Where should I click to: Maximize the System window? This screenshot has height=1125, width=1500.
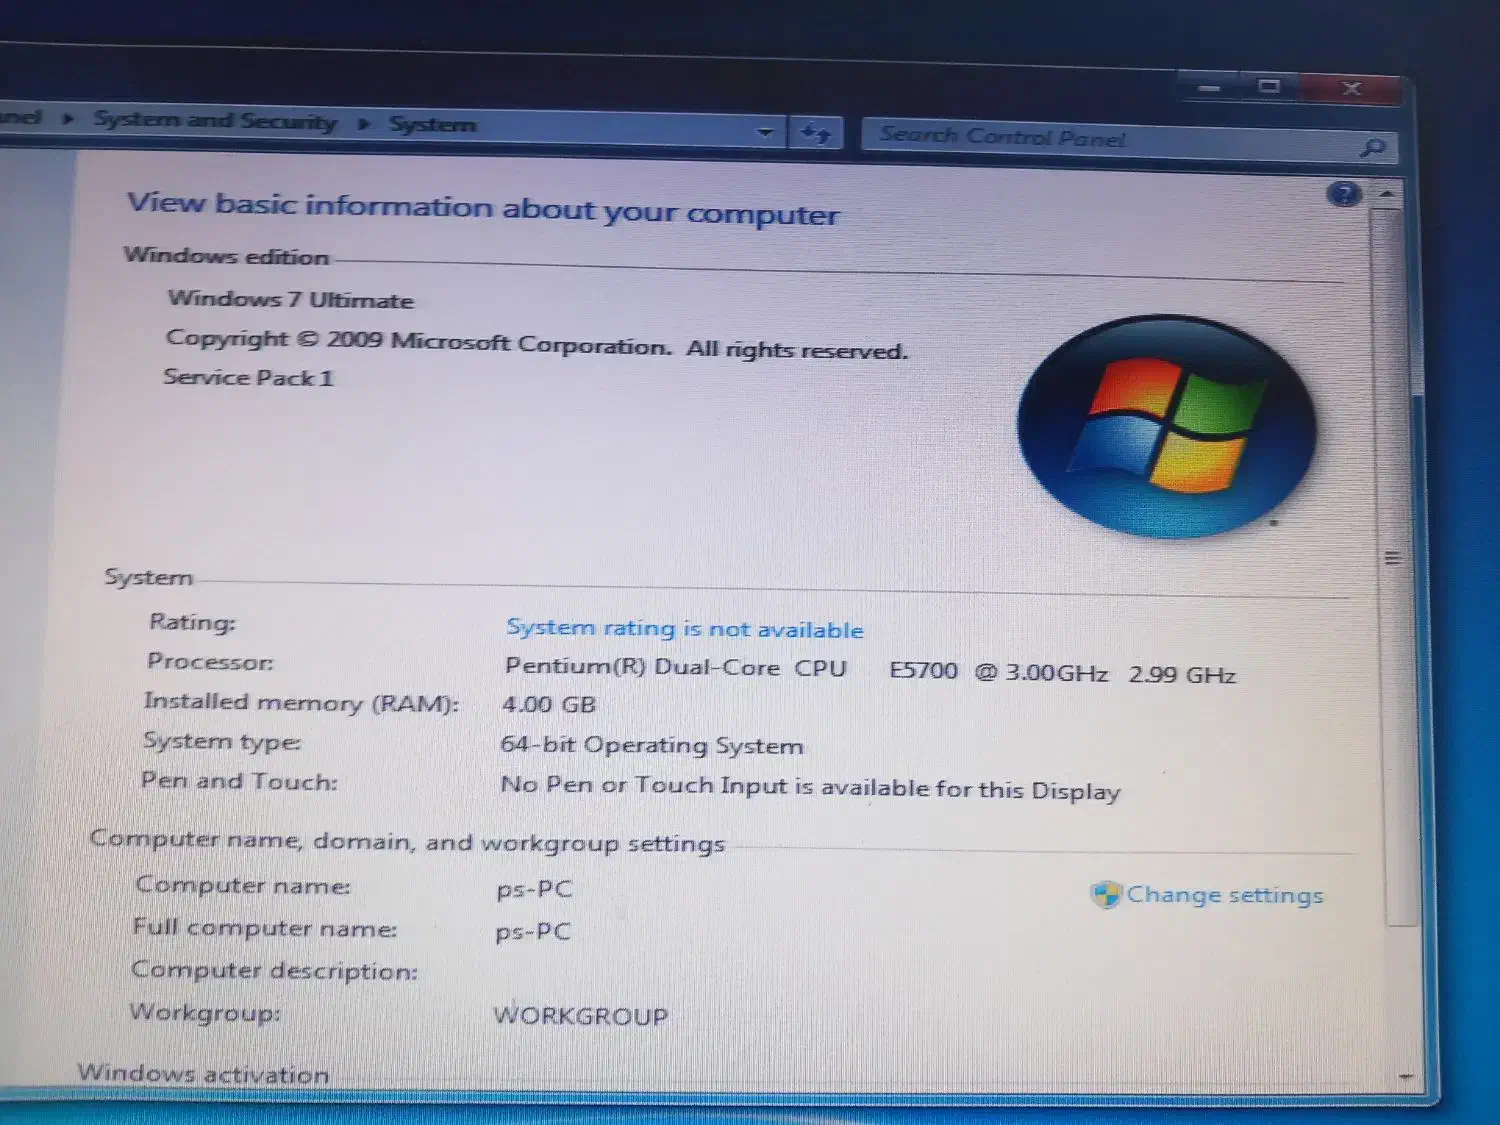pos(1268,87)
